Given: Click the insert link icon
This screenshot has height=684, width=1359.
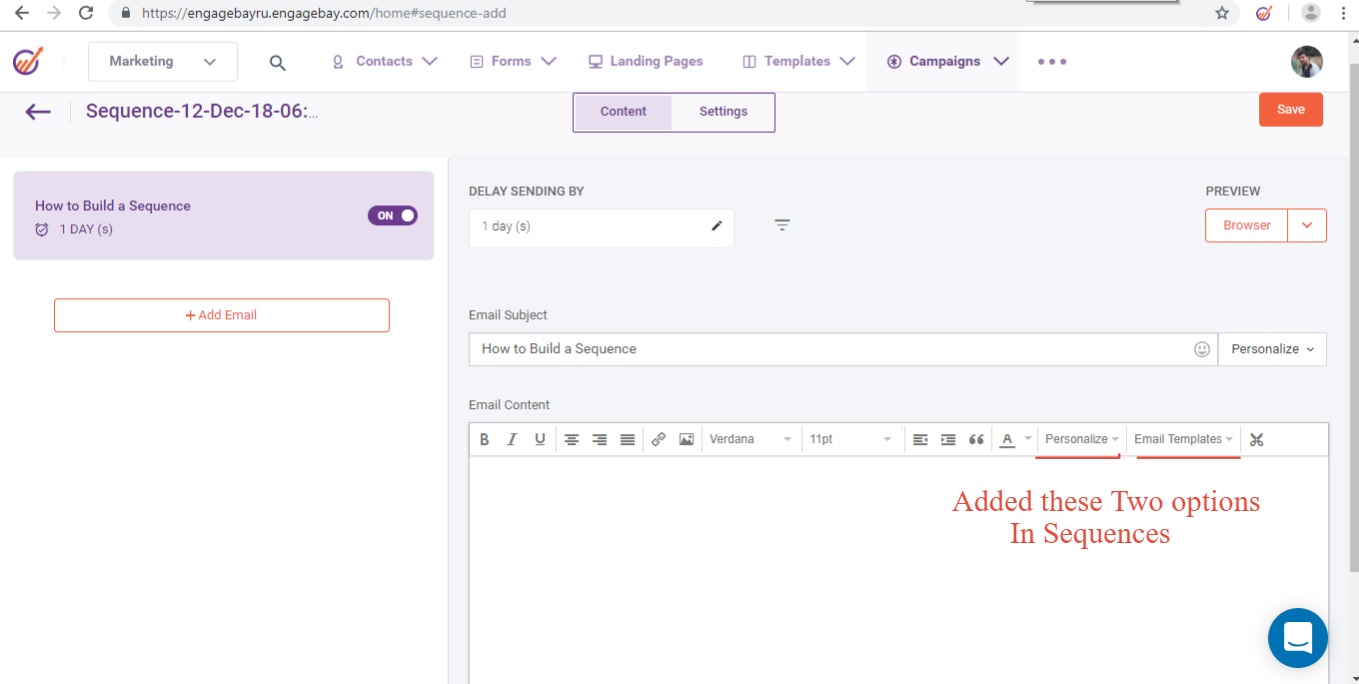Looking at the screenshot, I should pos(658,439).
